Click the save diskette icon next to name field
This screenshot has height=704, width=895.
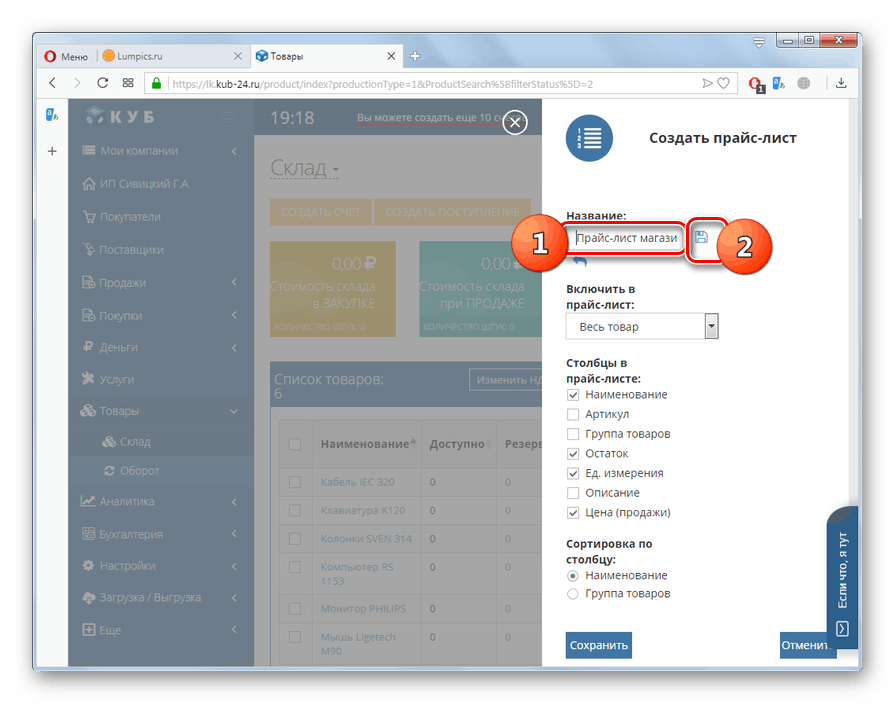pyautogui.click(x=702, y=237)
